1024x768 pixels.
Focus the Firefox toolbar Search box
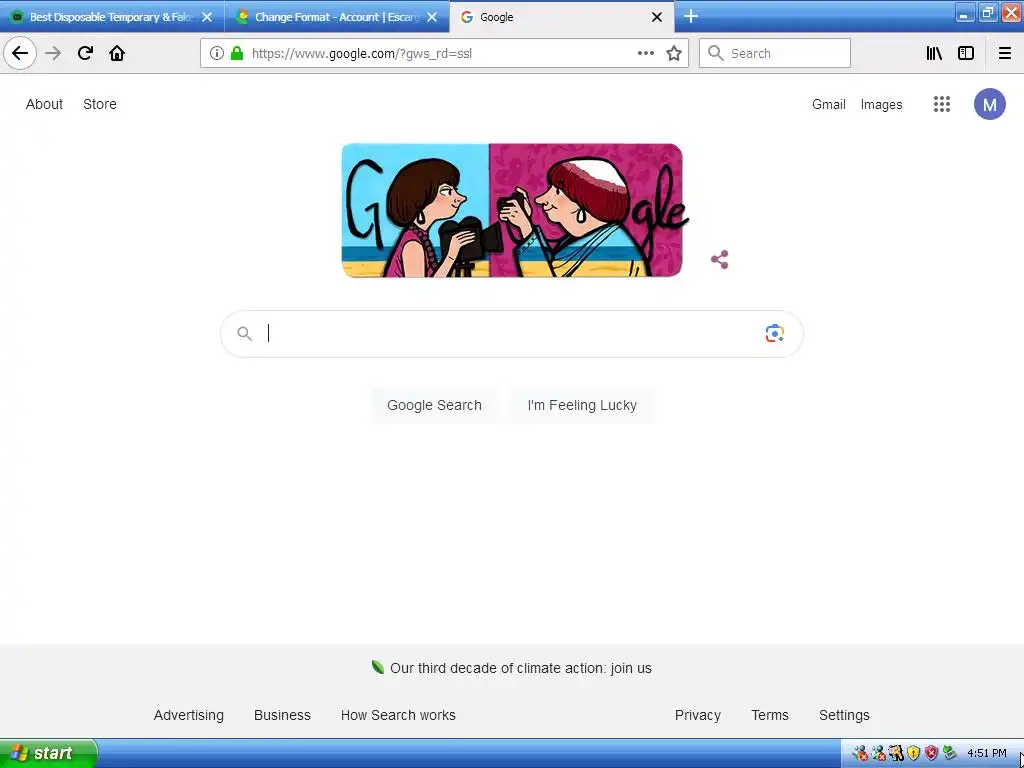[775, 53]
